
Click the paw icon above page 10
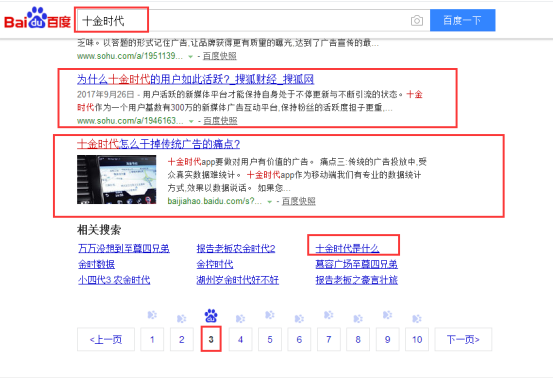tap(417, 319)
